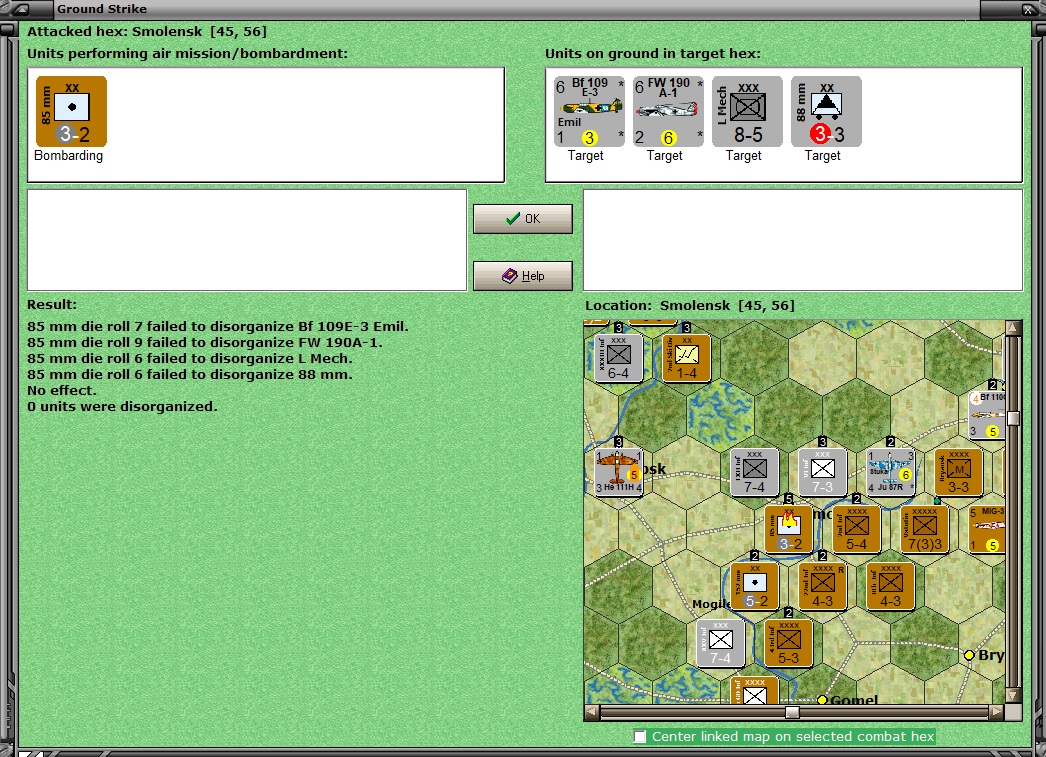Image resolution: width=1046 pixels, height=757 pixels.
Task: Click the 7(3)3 front counter on map
Action: click(925, 529)
